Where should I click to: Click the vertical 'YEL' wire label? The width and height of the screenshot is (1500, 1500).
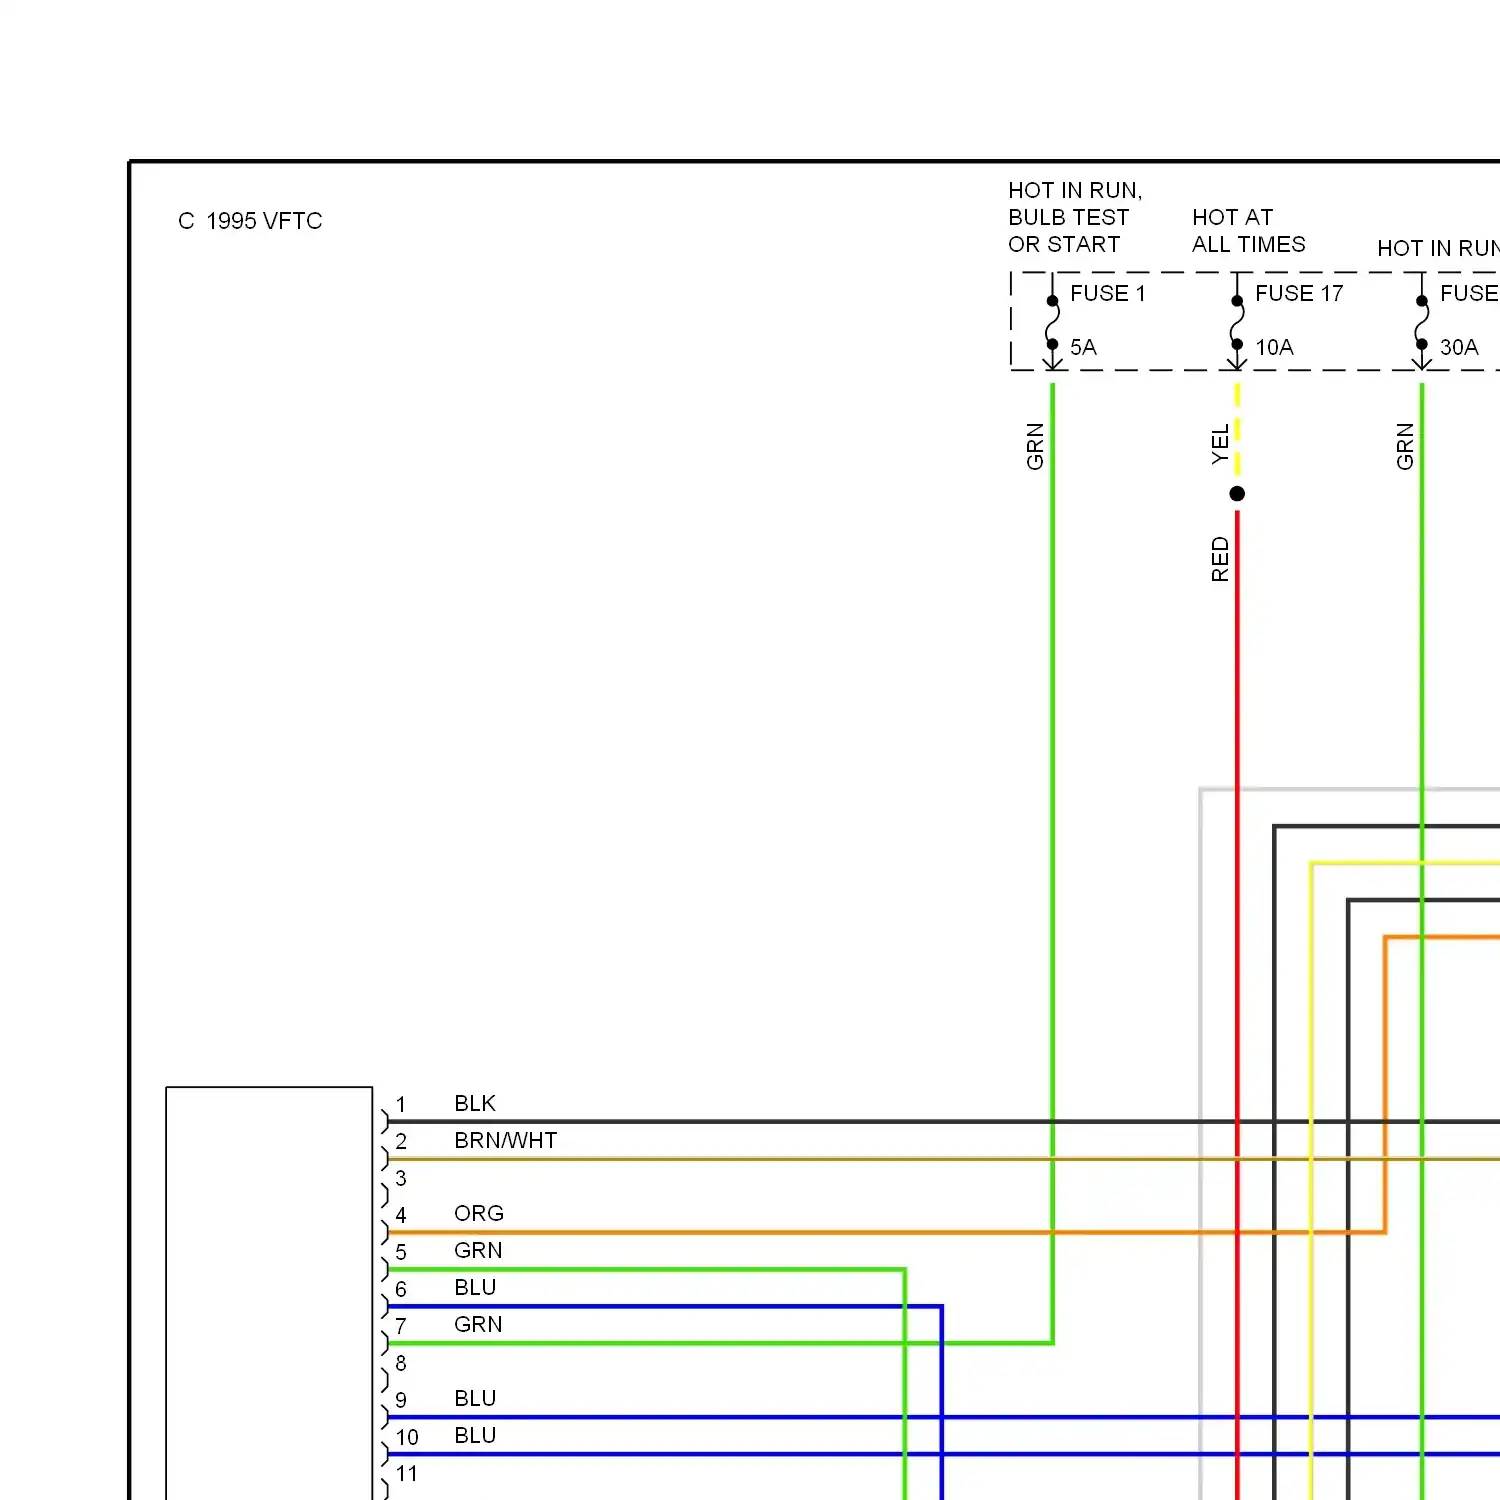1220,444
